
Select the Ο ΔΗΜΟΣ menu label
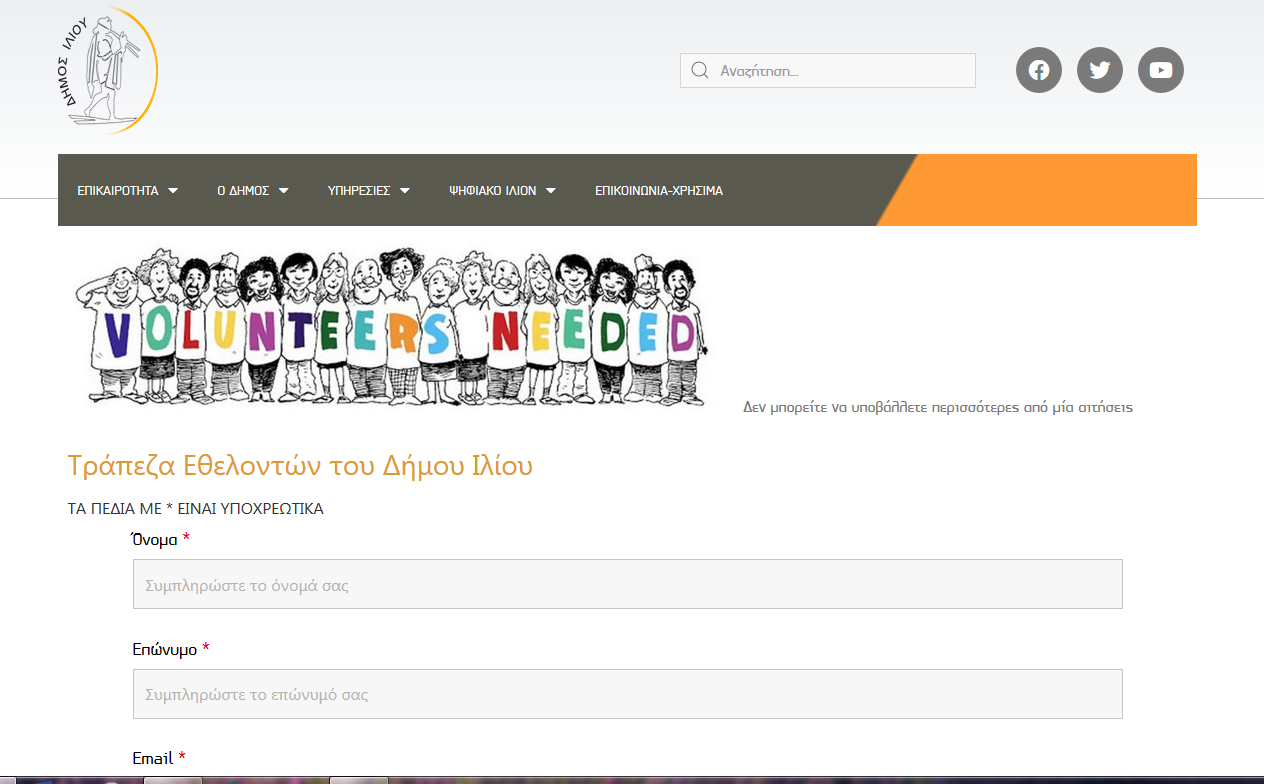click(x=243, y=191)
